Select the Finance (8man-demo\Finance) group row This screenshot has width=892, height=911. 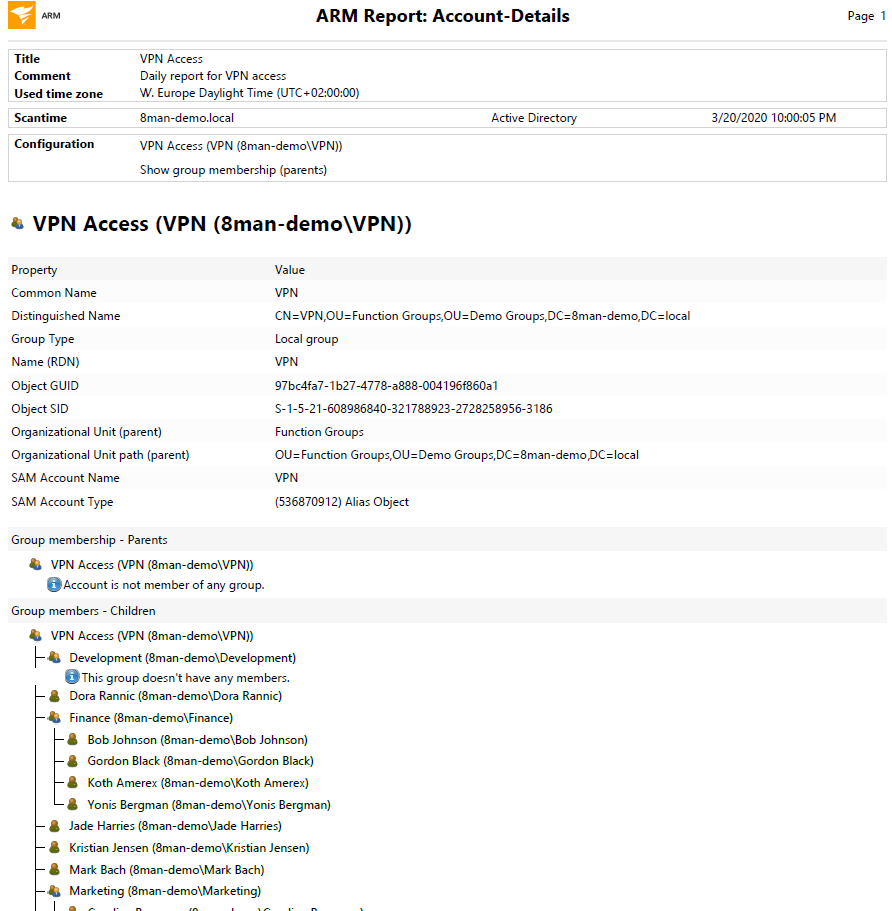(x=151, y=718)
